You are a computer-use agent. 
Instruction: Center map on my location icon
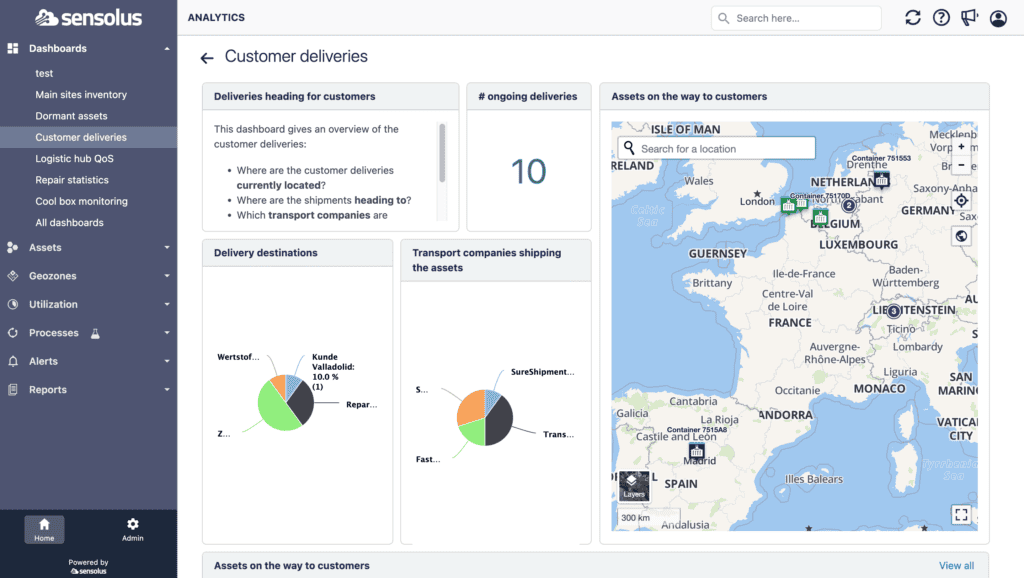(961, 201)
